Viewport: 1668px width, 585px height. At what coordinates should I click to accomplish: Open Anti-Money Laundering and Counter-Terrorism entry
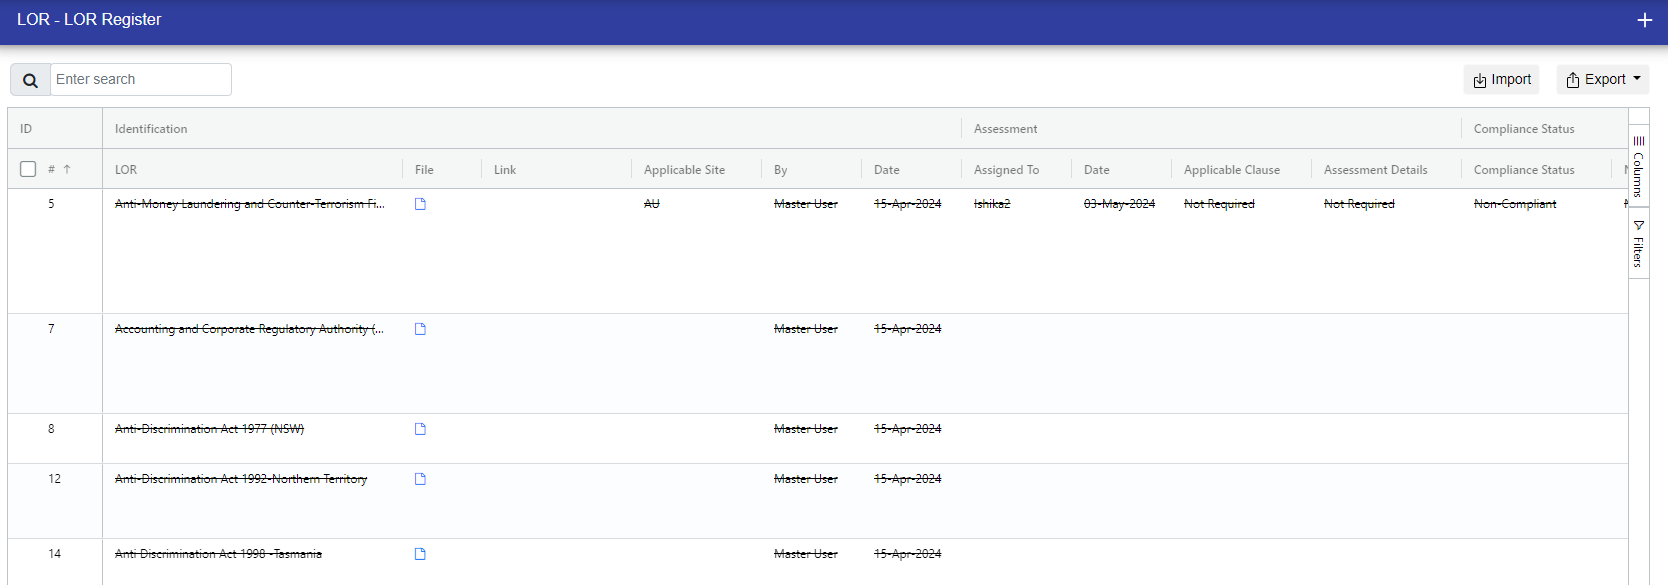coord(249,204)
